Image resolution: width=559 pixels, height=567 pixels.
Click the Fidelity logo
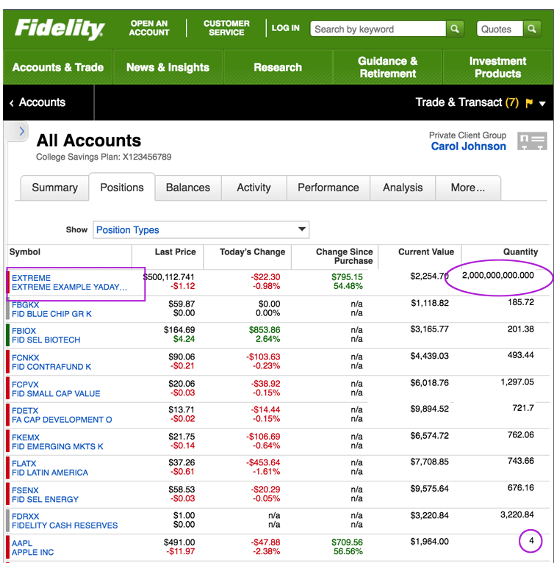pyautogui.click(x=60, y=29)
